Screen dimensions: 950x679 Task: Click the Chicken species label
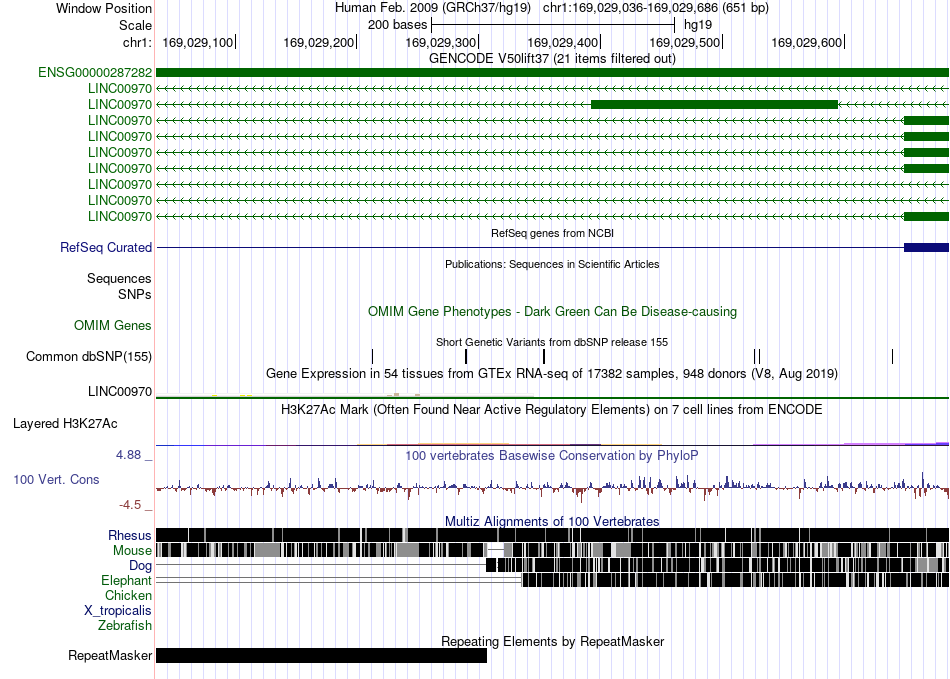[x=128, y=596]
